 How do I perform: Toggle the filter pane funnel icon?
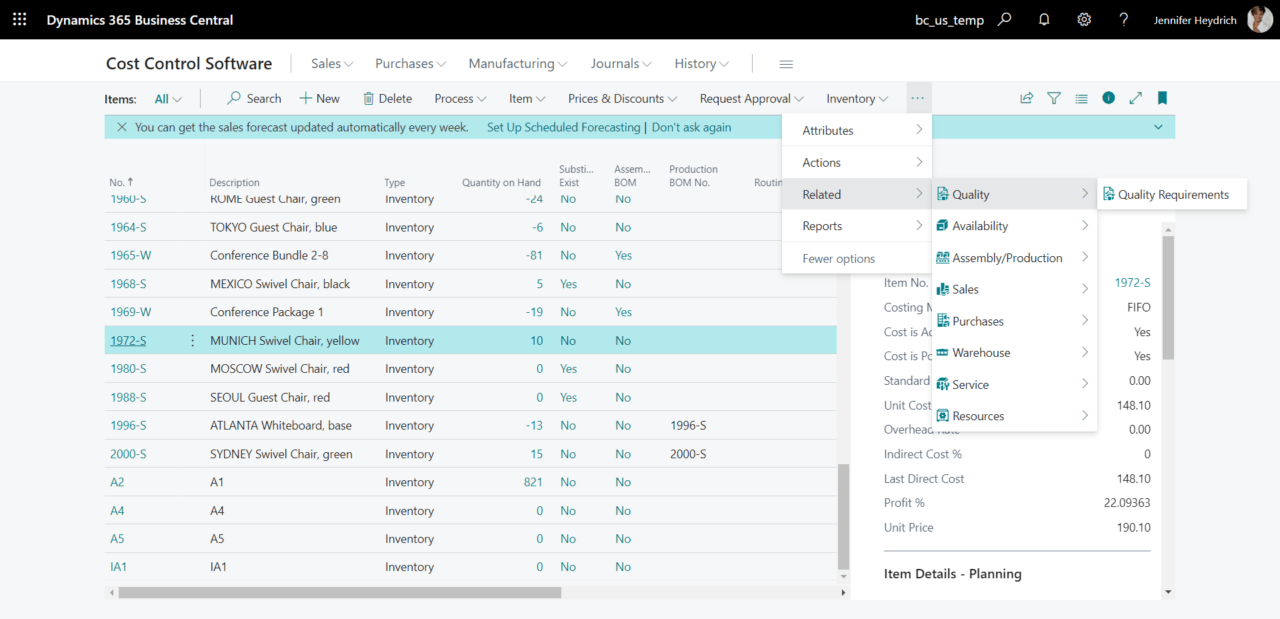coord(1054,98)
